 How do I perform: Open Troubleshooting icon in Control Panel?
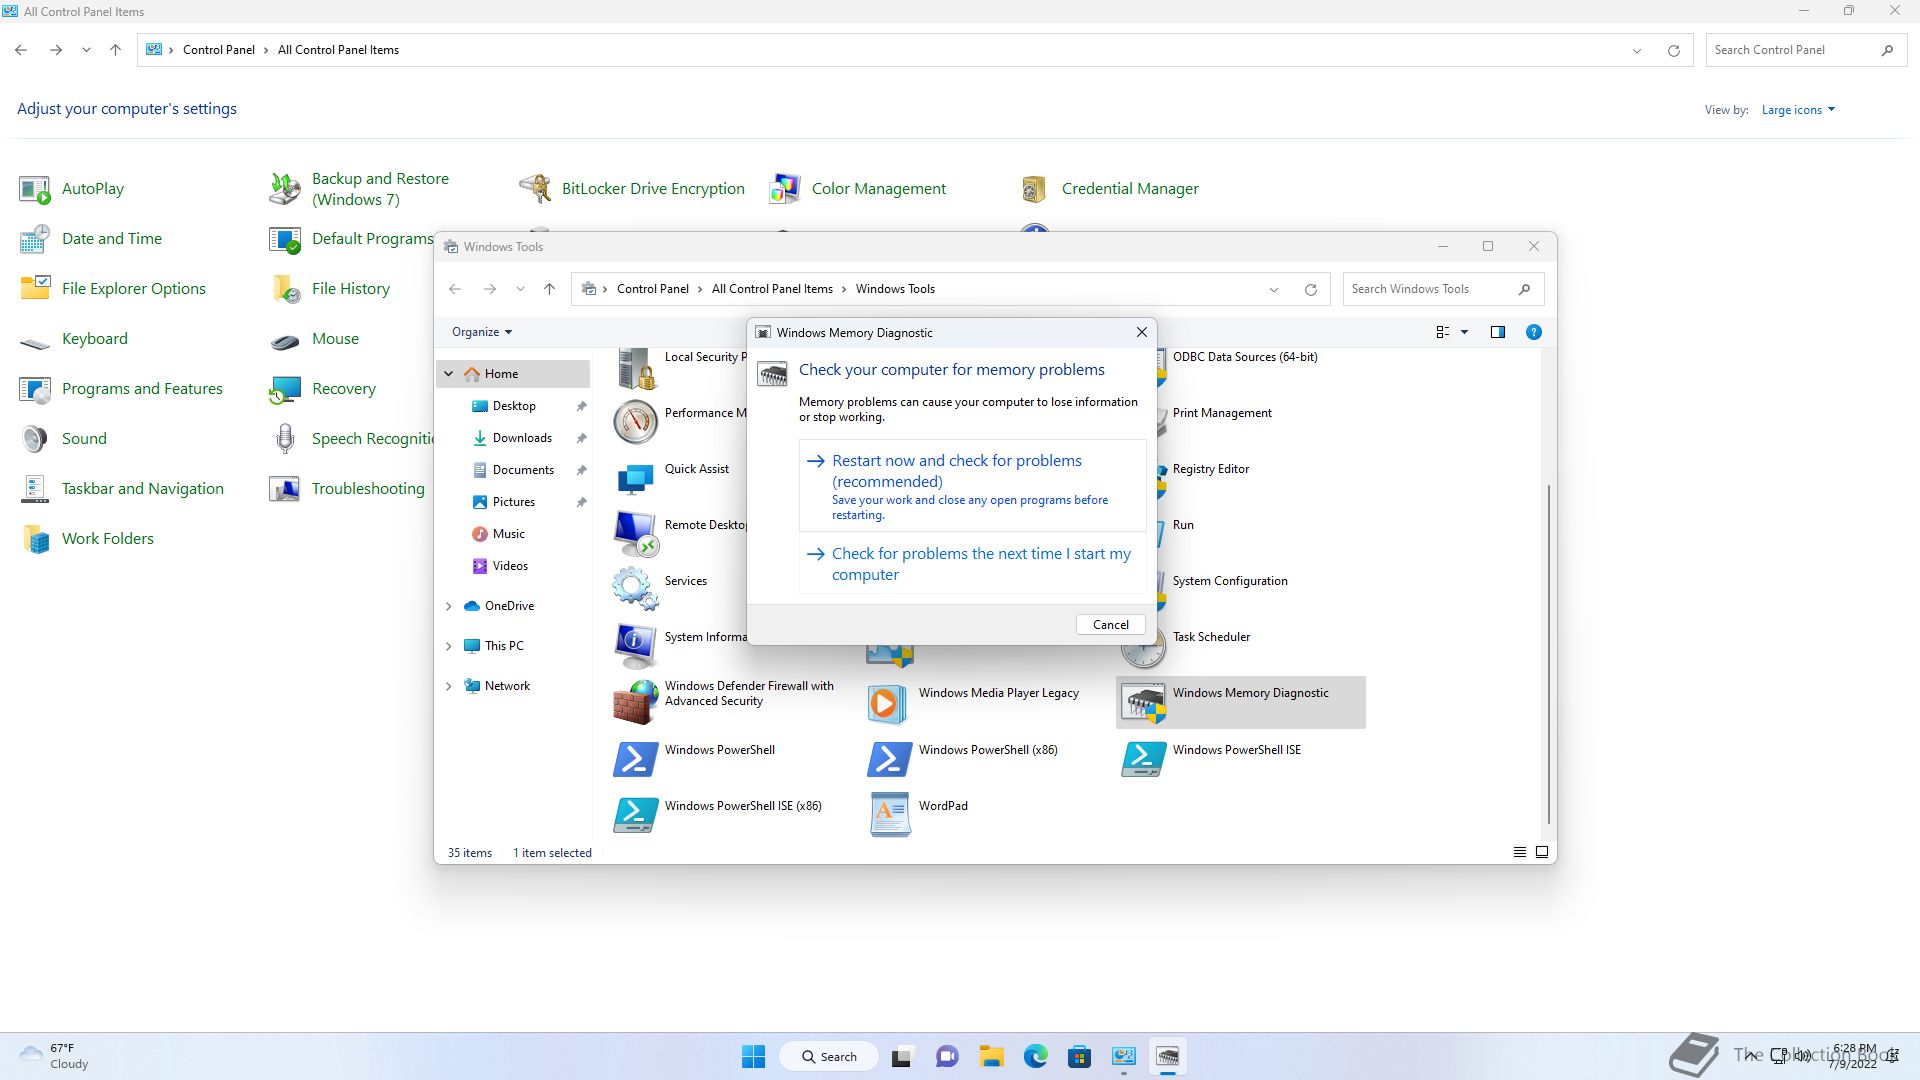click(285, 489)
